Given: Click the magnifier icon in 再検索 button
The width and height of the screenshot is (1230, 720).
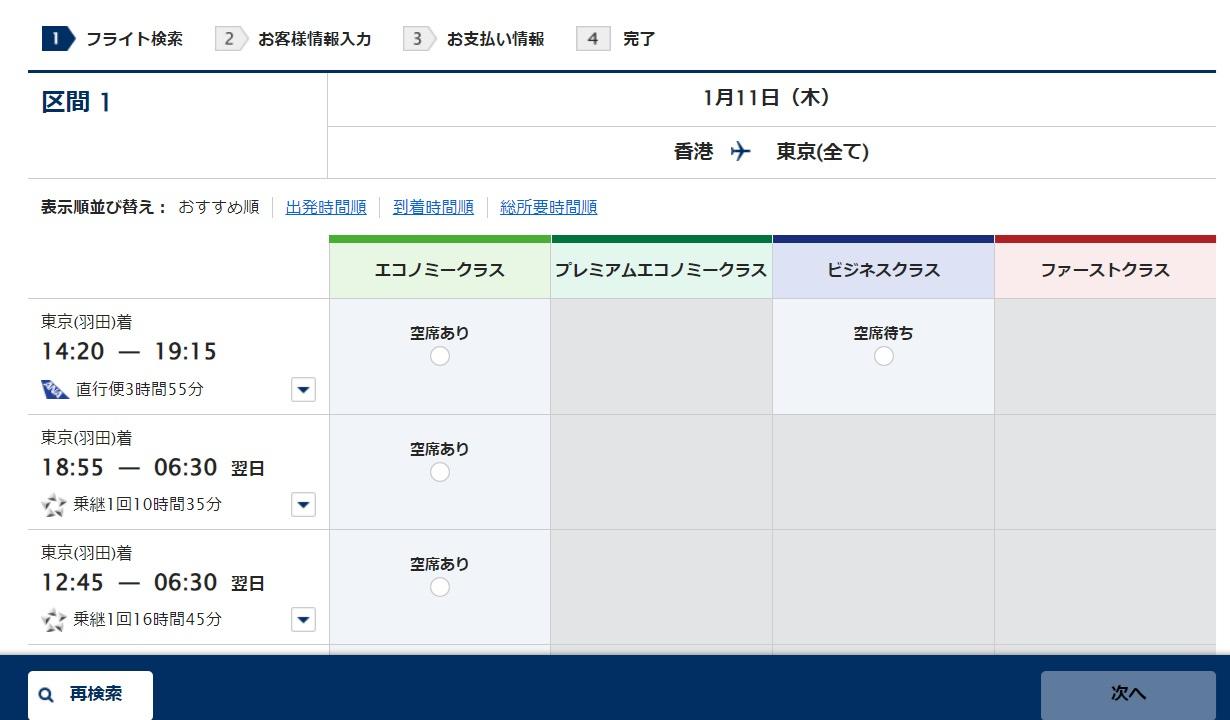Looking at the screenshot, I should click(x=47, y=695).
